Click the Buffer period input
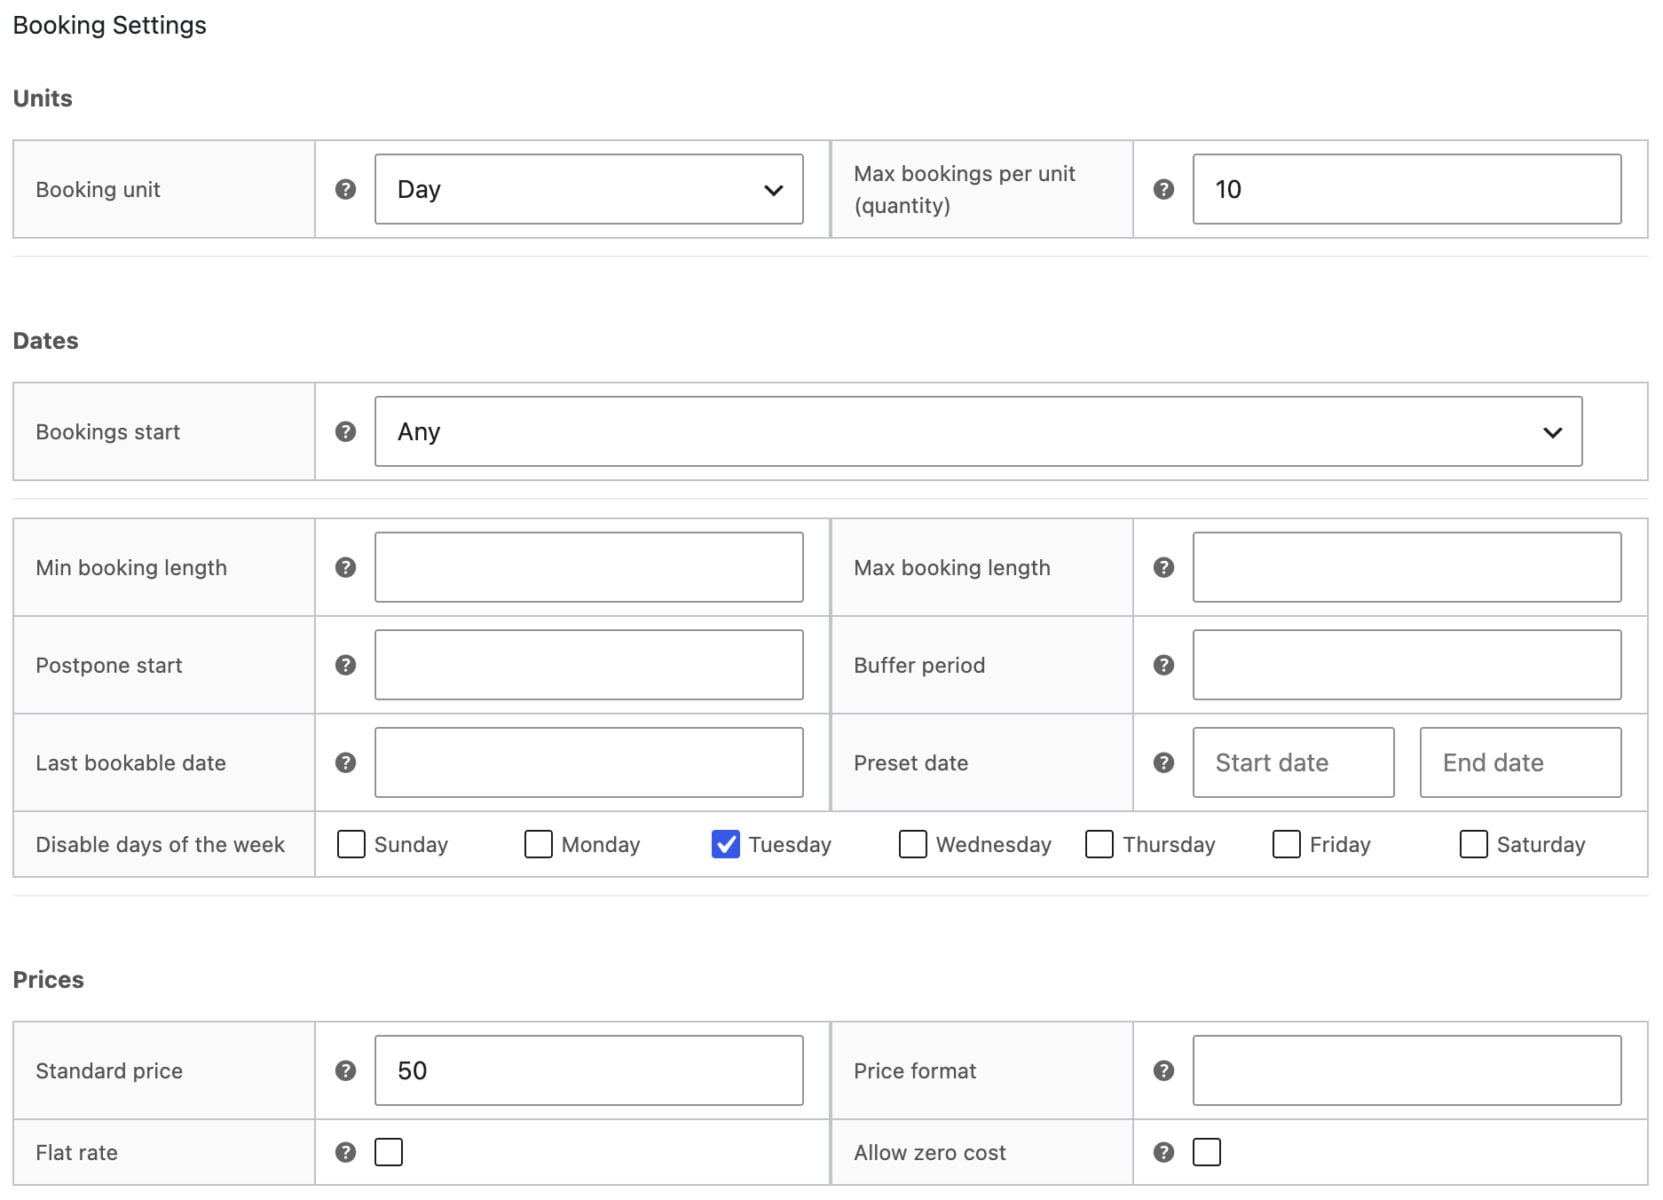1663x1200 pixels. (x=1406, y=665)
